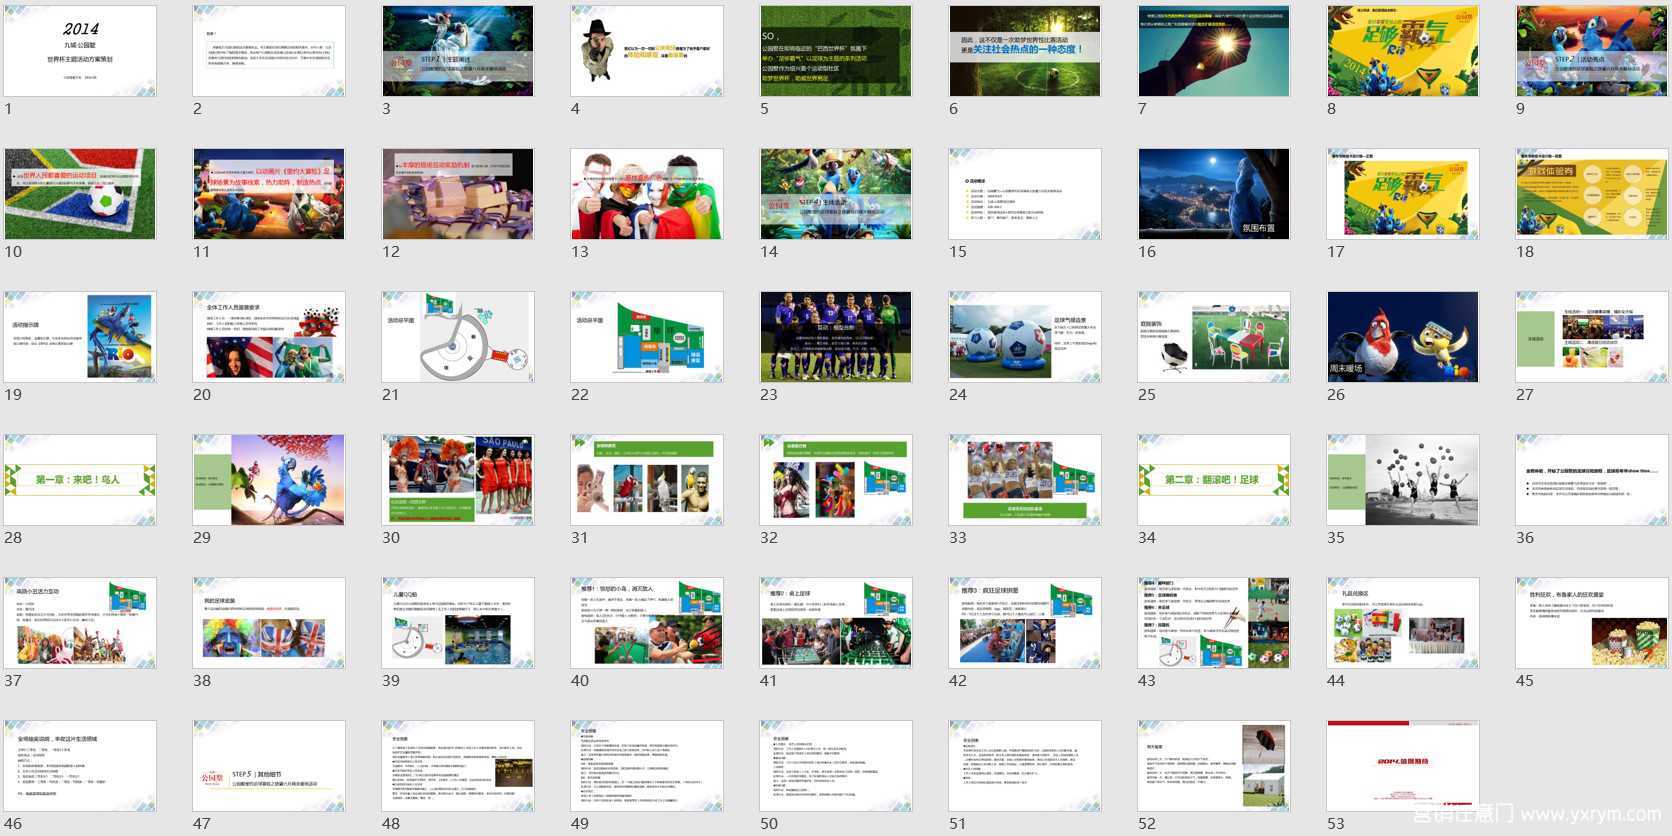The width and height of the screenshot is (1672, 836).
Task: Select slide 13 painted-face football fans
Action: click(647, 194)
